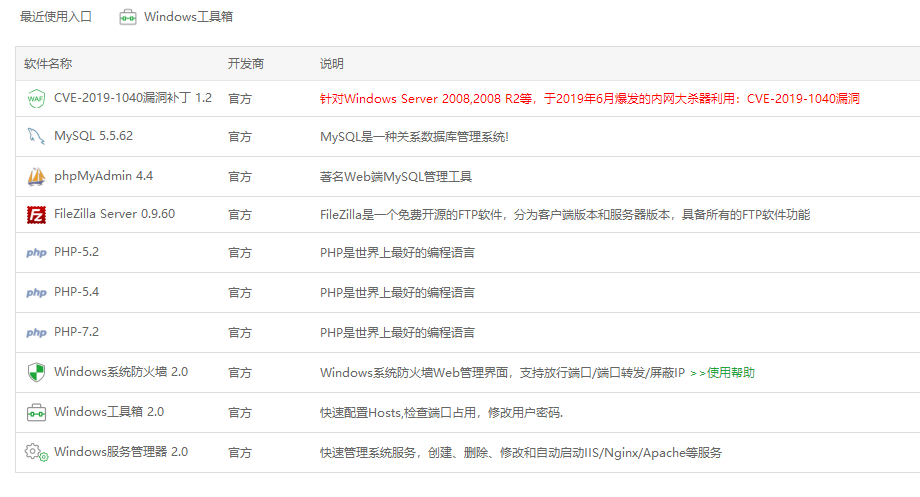The image size is (920, 497).
Task: Select the PHP-7.2 software name
Action: click(x=76, y=332)
